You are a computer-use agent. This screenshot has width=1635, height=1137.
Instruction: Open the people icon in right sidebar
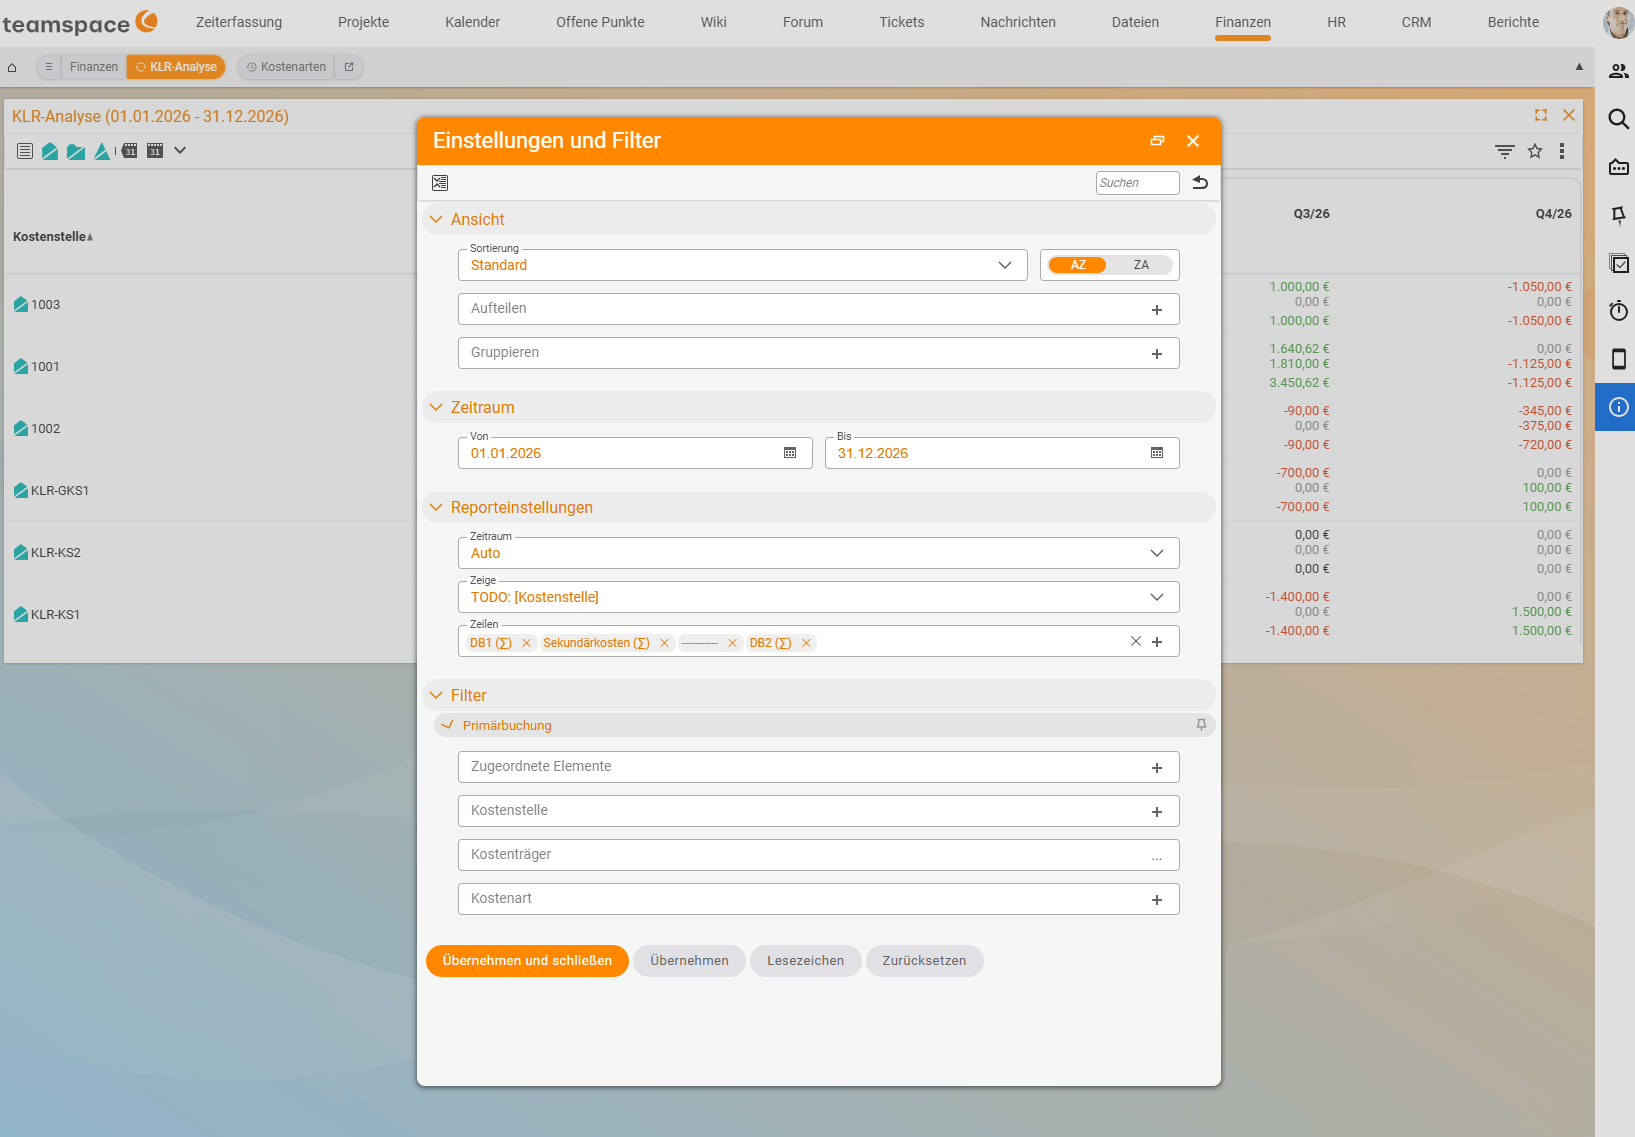(x=1618, y=71)
